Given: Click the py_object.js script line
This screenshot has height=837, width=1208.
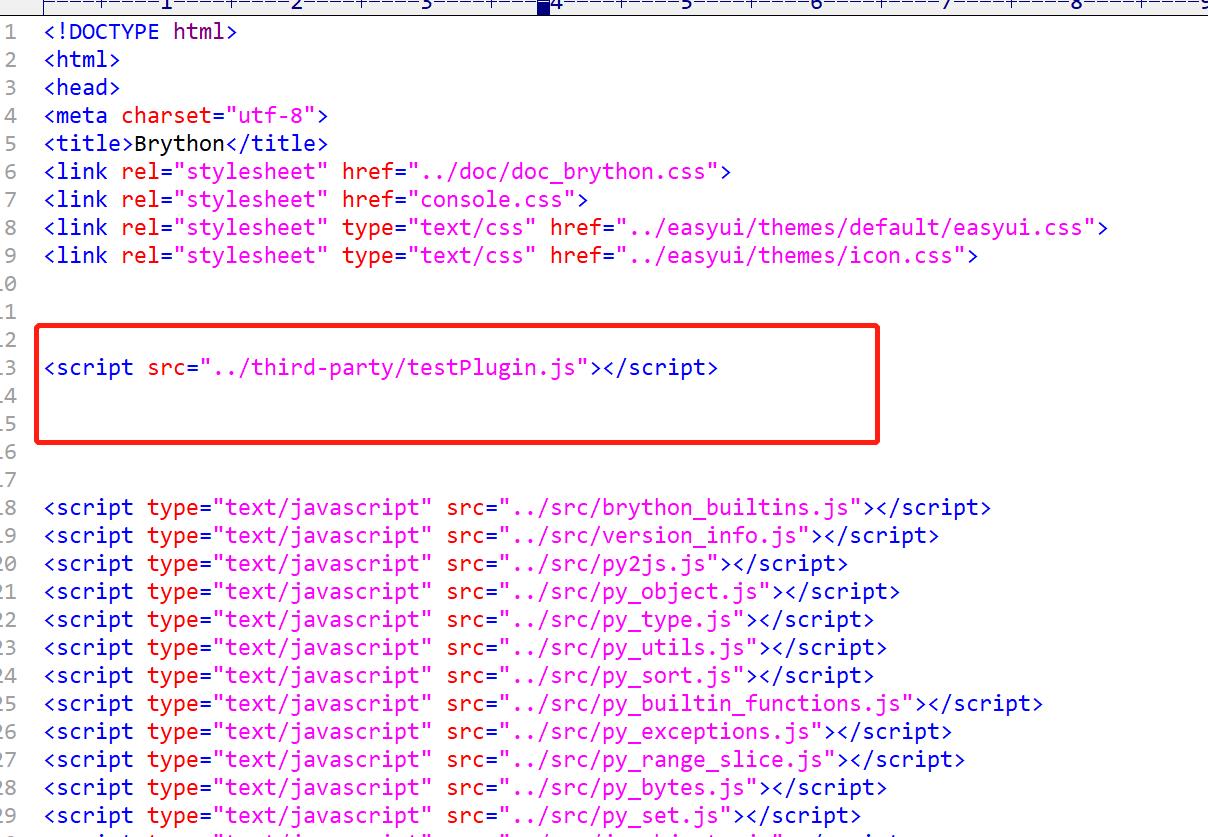Looking at the screenshot, I should click(472, 592).
